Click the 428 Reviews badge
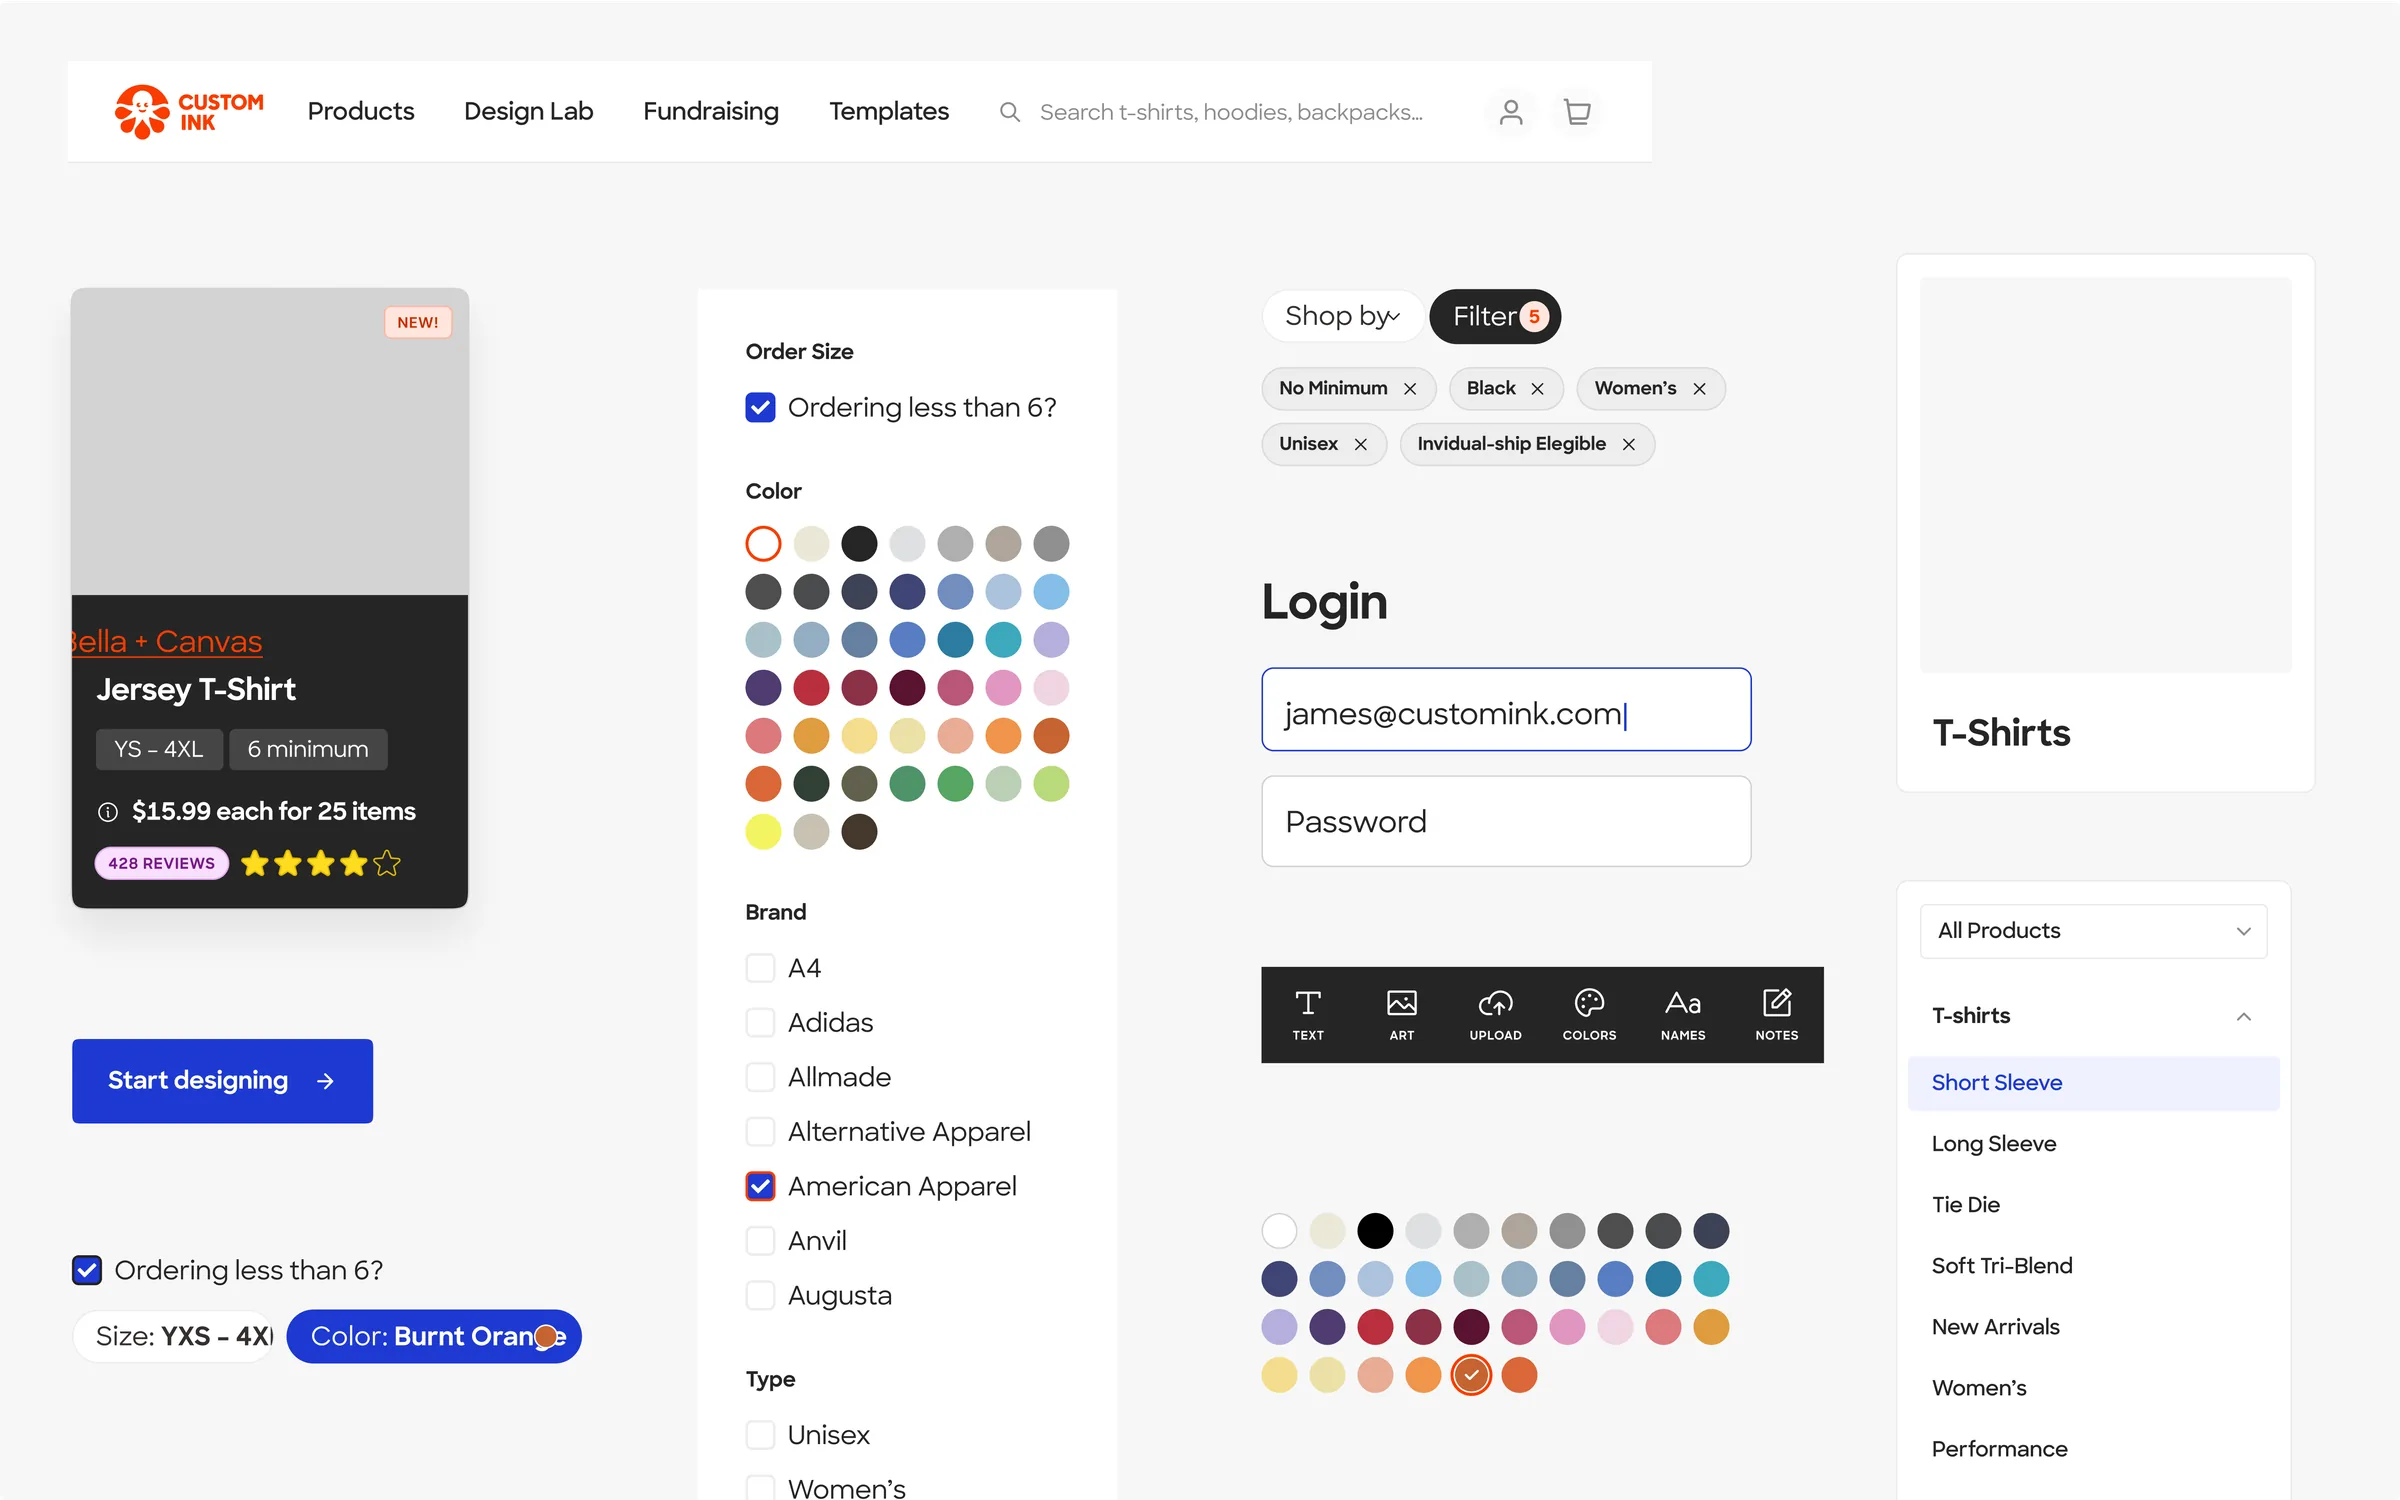This screenshot has width=2400, height=1500. 162,863
